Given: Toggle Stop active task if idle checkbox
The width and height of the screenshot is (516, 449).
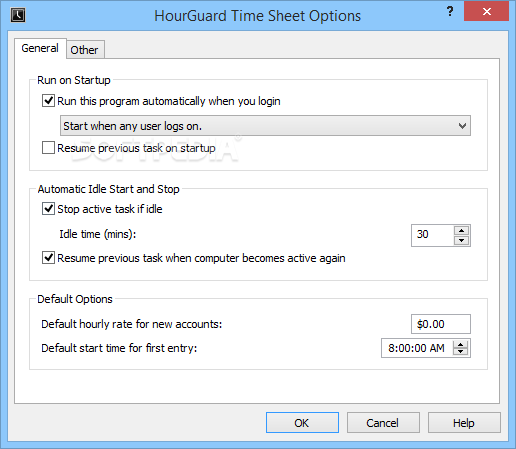Looking at the screenshot, I should pos(48,209).
